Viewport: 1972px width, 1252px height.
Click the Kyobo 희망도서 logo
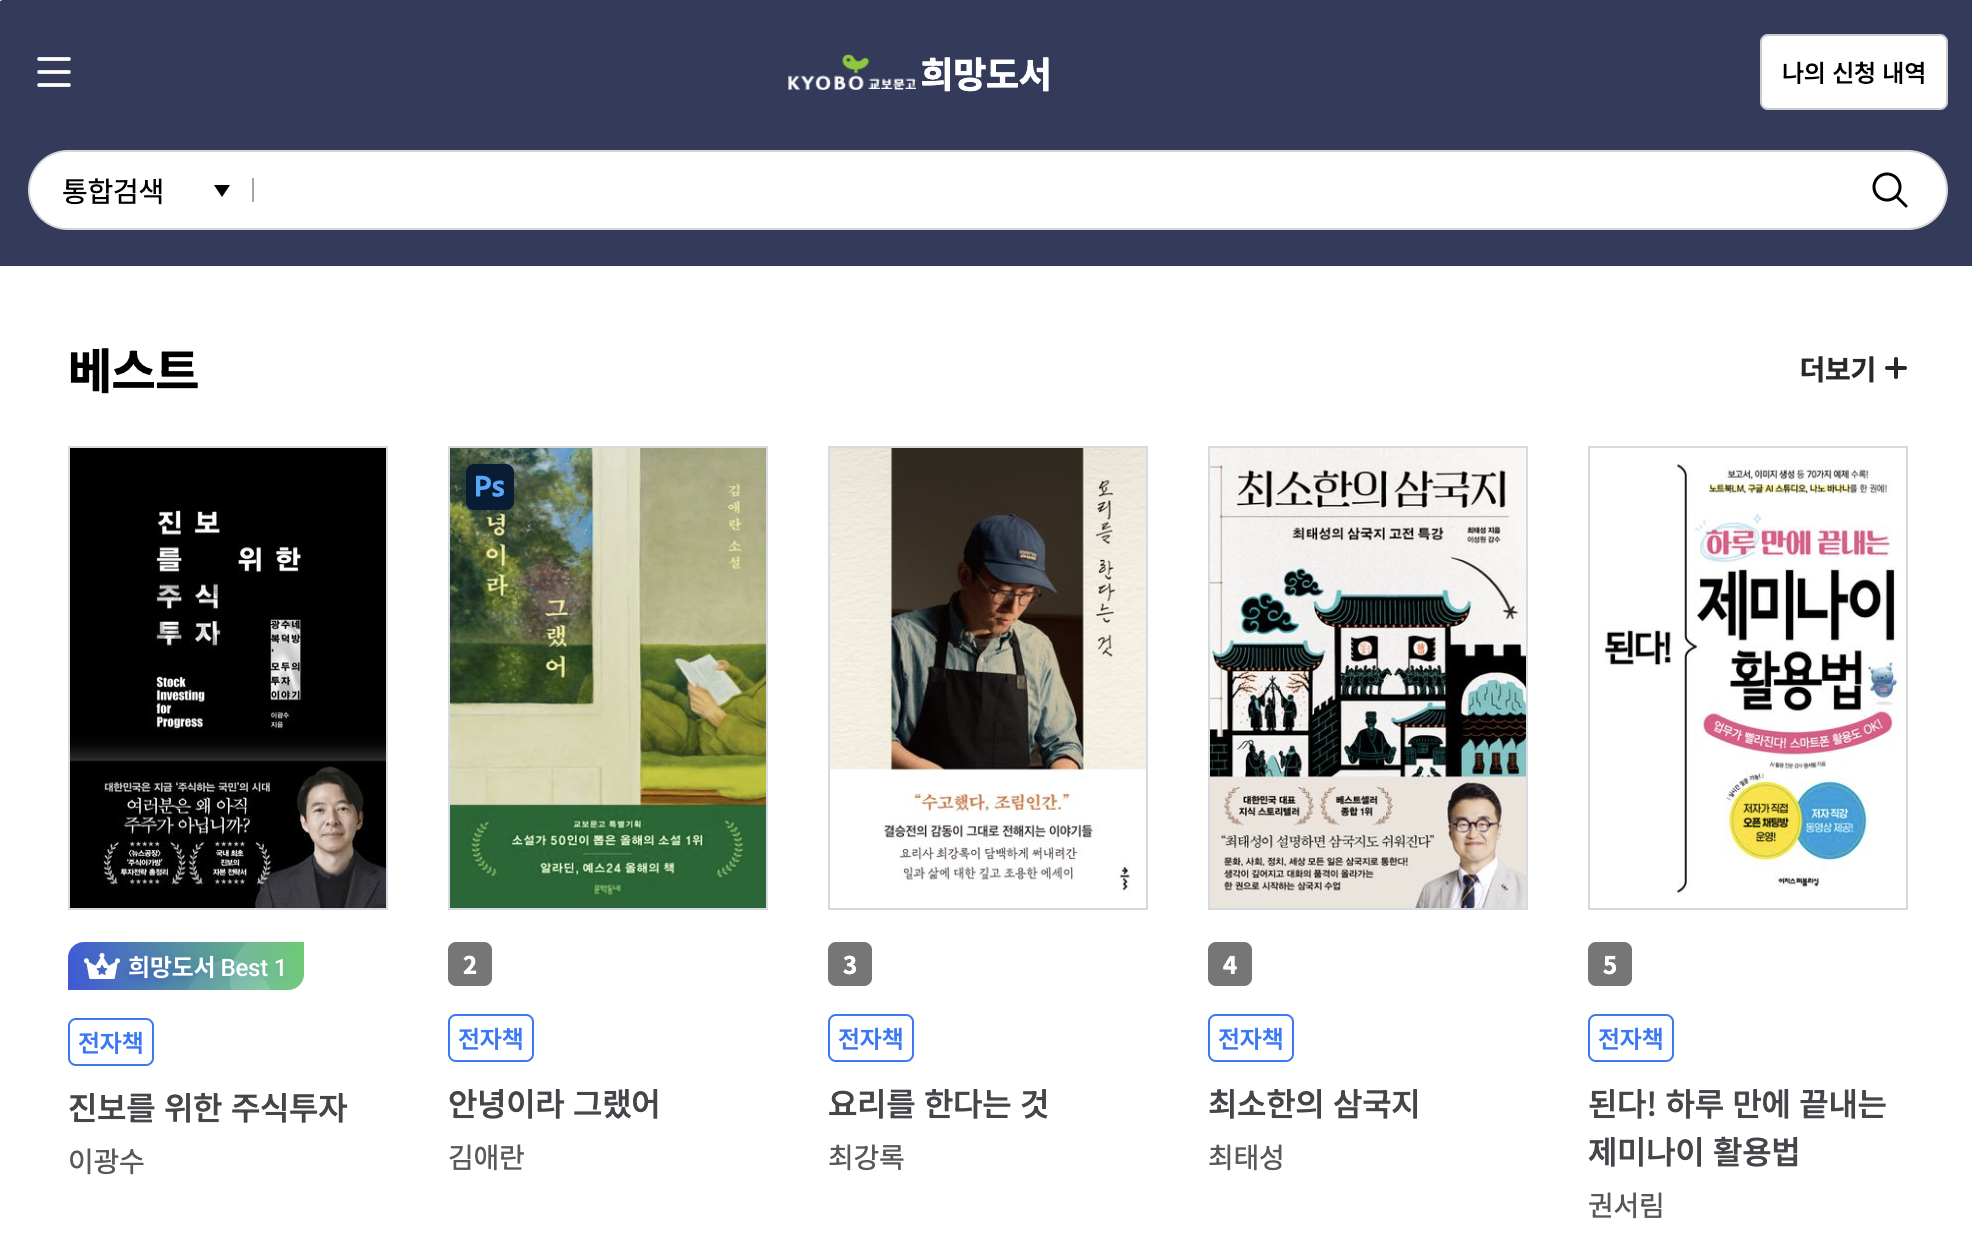click(918, 75)
